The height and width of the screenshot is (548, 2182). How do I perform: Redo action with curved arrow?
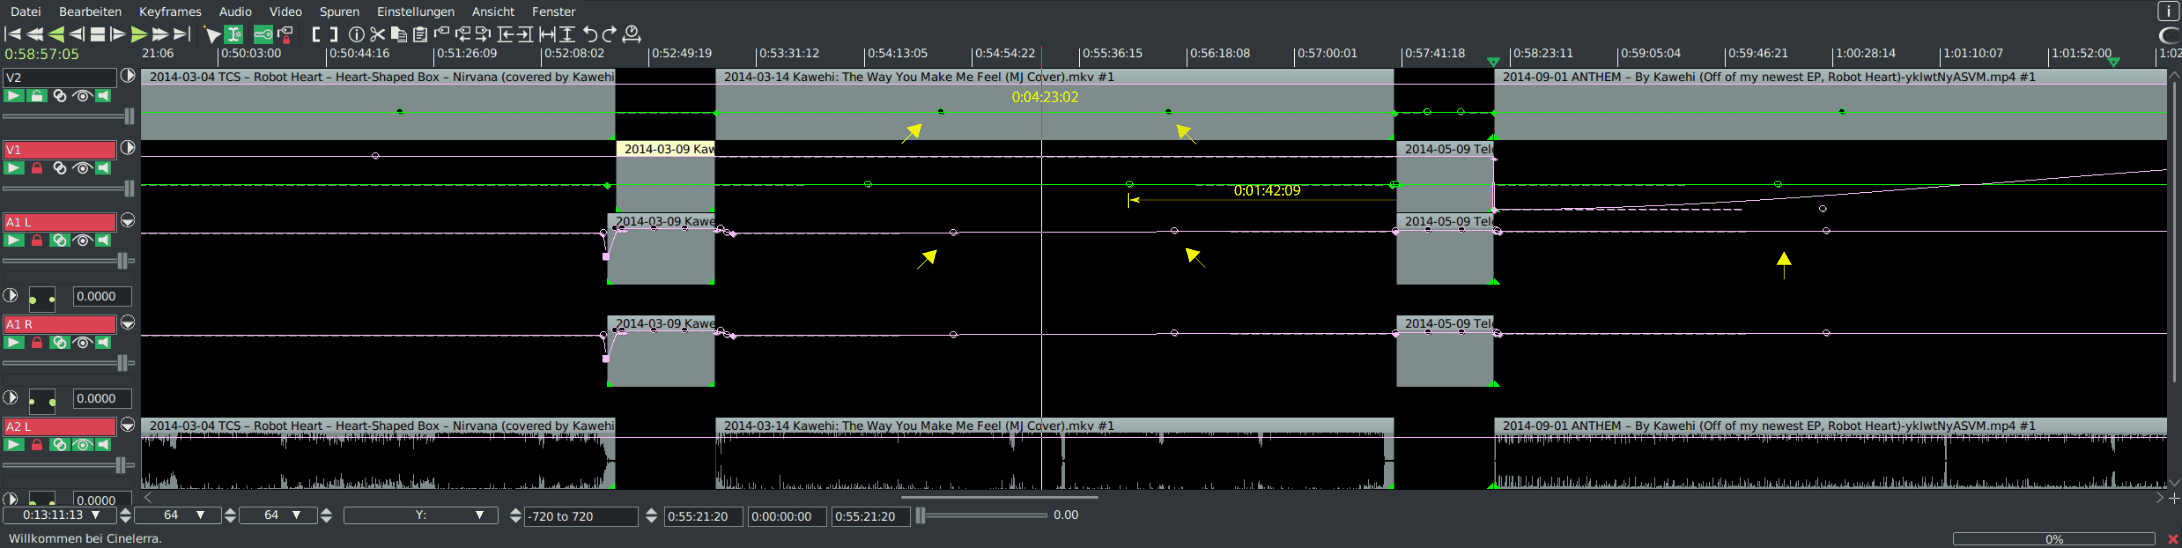610,34
